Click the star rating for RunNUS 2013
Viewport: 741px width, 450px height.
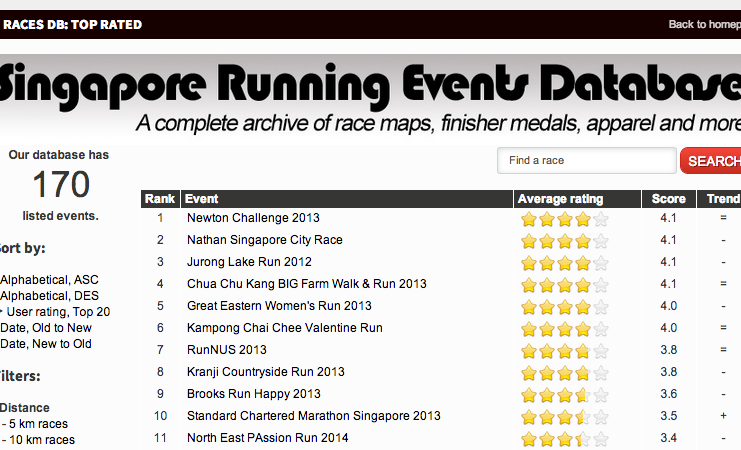(564, 350)
